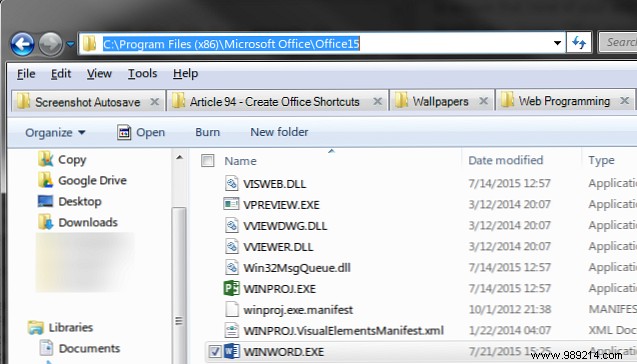Viewport: 637px width, 364px height.
Task: Select Desktop in navigation pane
Action: [x=70, y=202]
